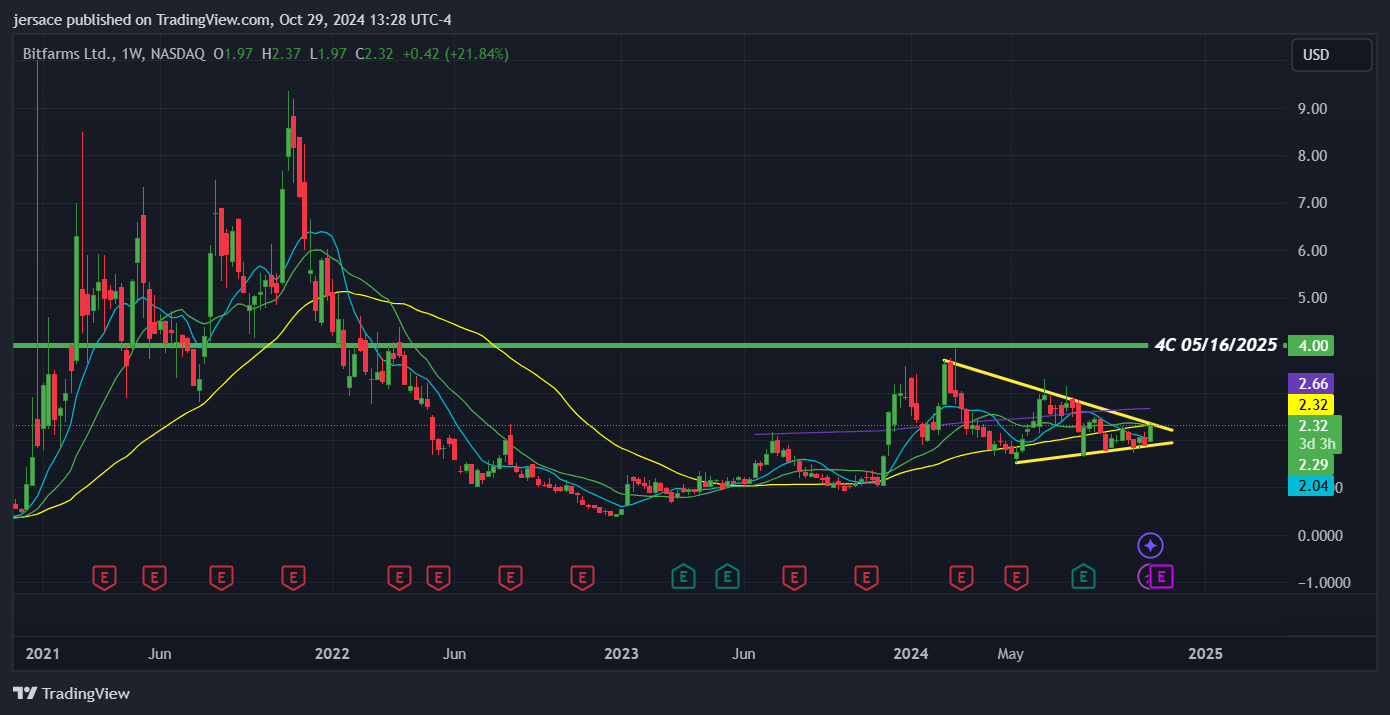Image resolution: width=1390 pixels, height=715 pixels.
Task: Click the 2025 label on time axis
Action: pyautogui.click(x=1205, y=654)
